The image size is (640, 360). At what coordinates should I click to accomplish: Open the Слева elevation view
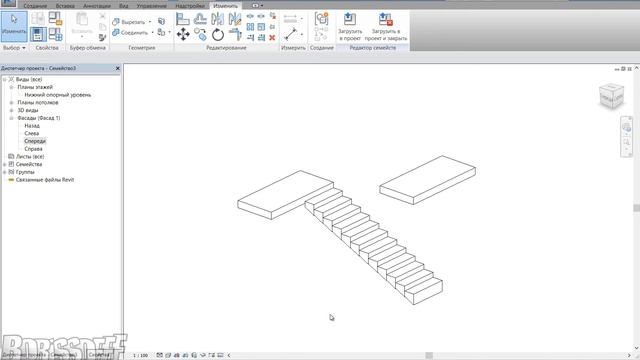pyautogui.click(x=31, y=133)
